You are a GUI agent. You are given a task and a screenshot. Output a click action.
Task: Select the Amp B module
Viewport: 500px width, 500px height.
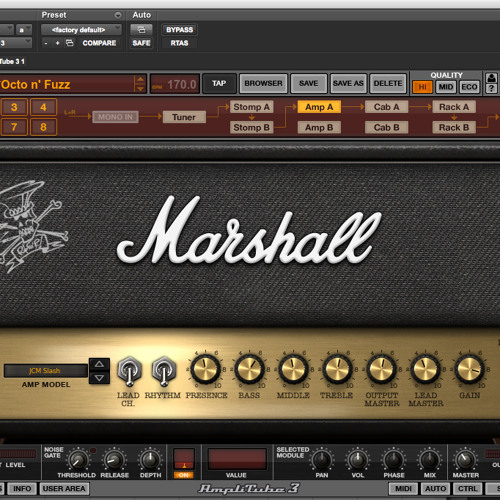tap(319, 127)
